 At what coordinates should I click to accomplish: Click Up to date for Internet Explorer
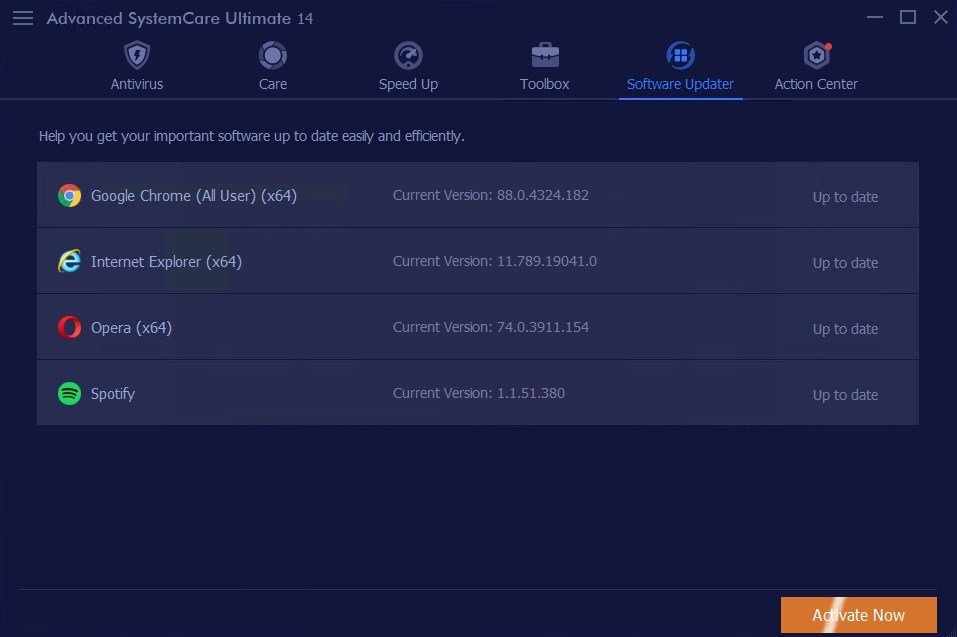click(845, 263)
